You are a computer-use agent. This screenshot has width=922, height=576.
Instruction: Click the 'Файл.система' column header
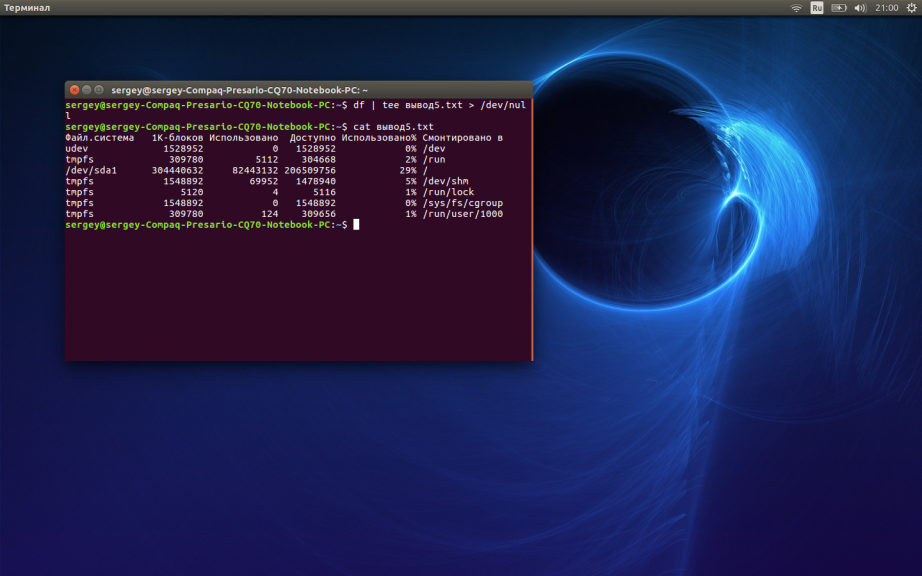coord(99,137)
